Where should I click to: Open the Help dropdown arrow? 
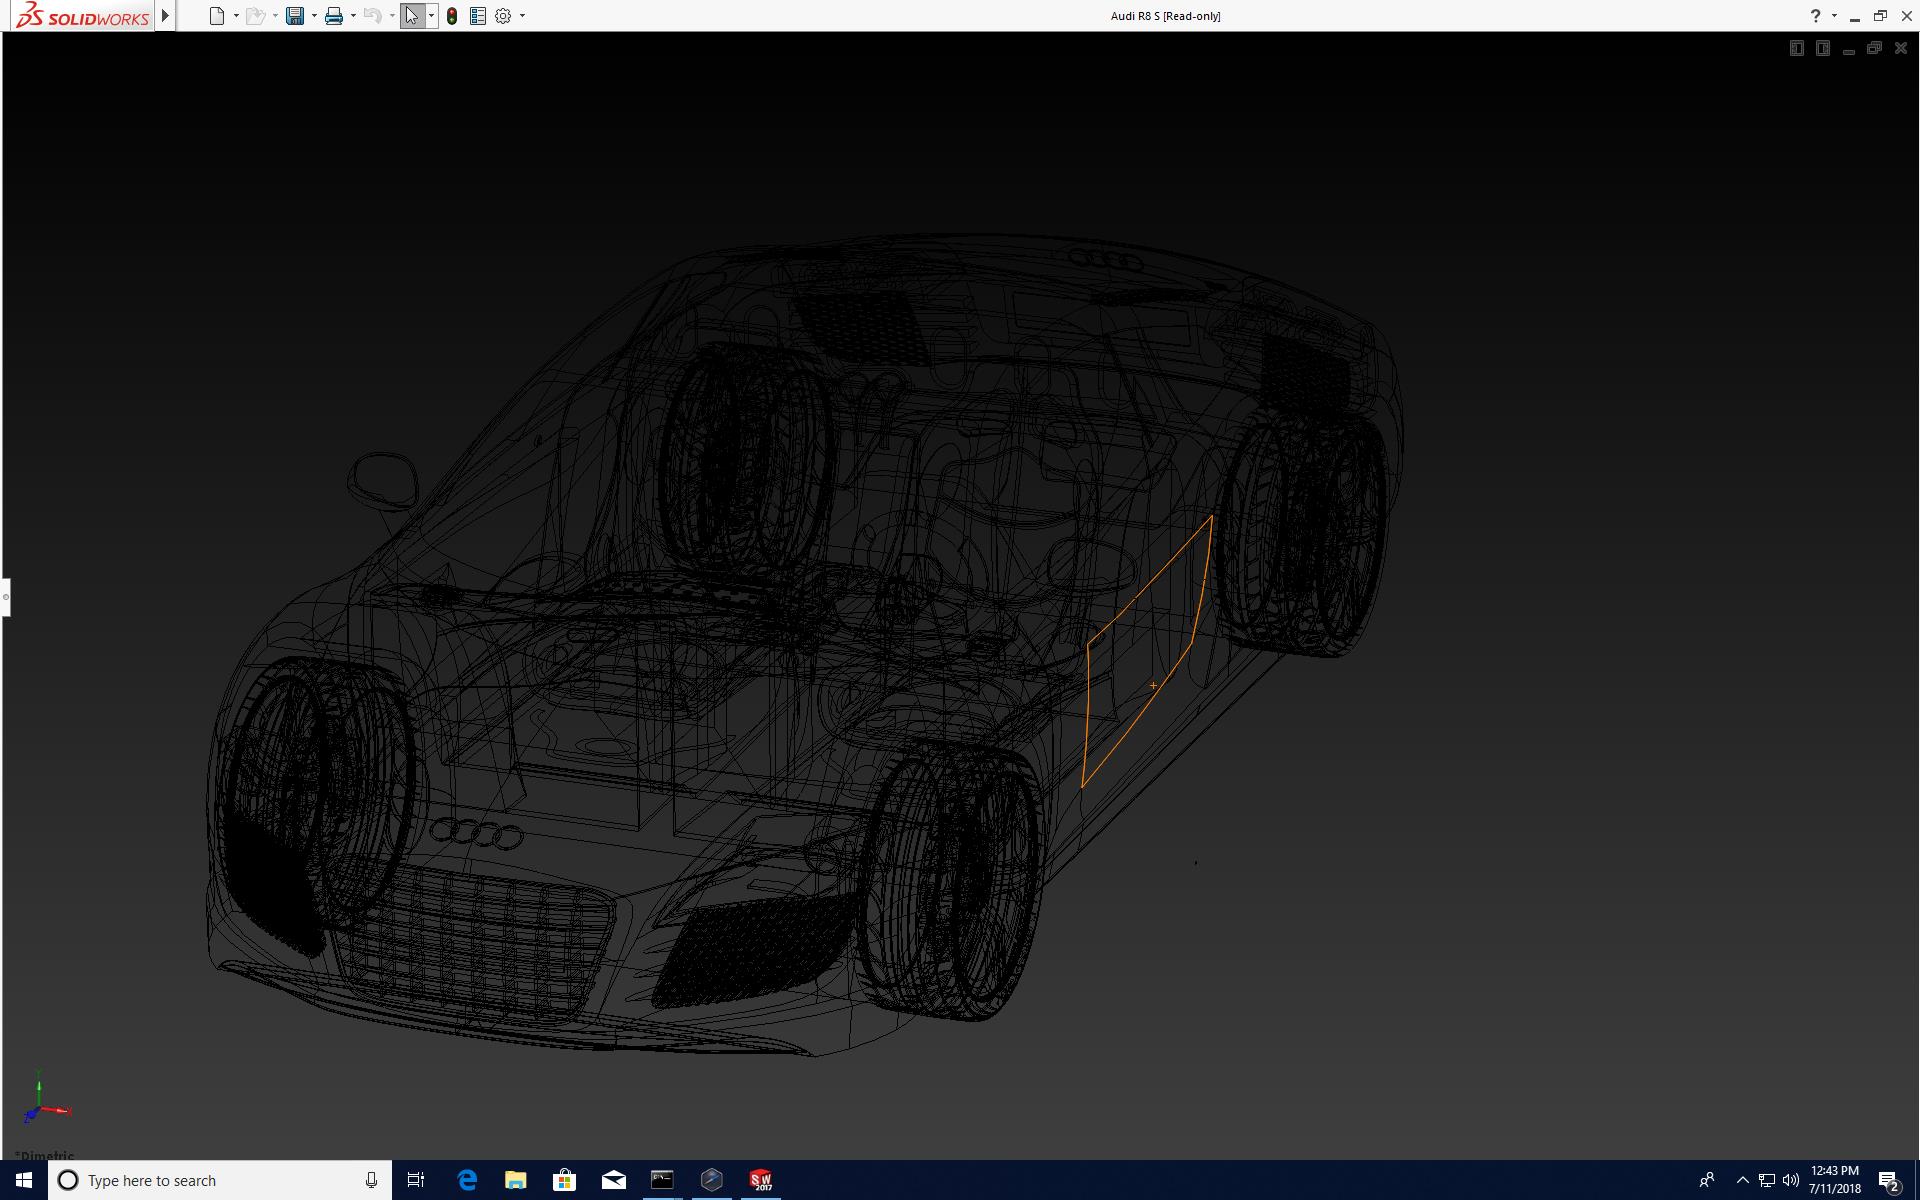click(x=1834, y=16)
